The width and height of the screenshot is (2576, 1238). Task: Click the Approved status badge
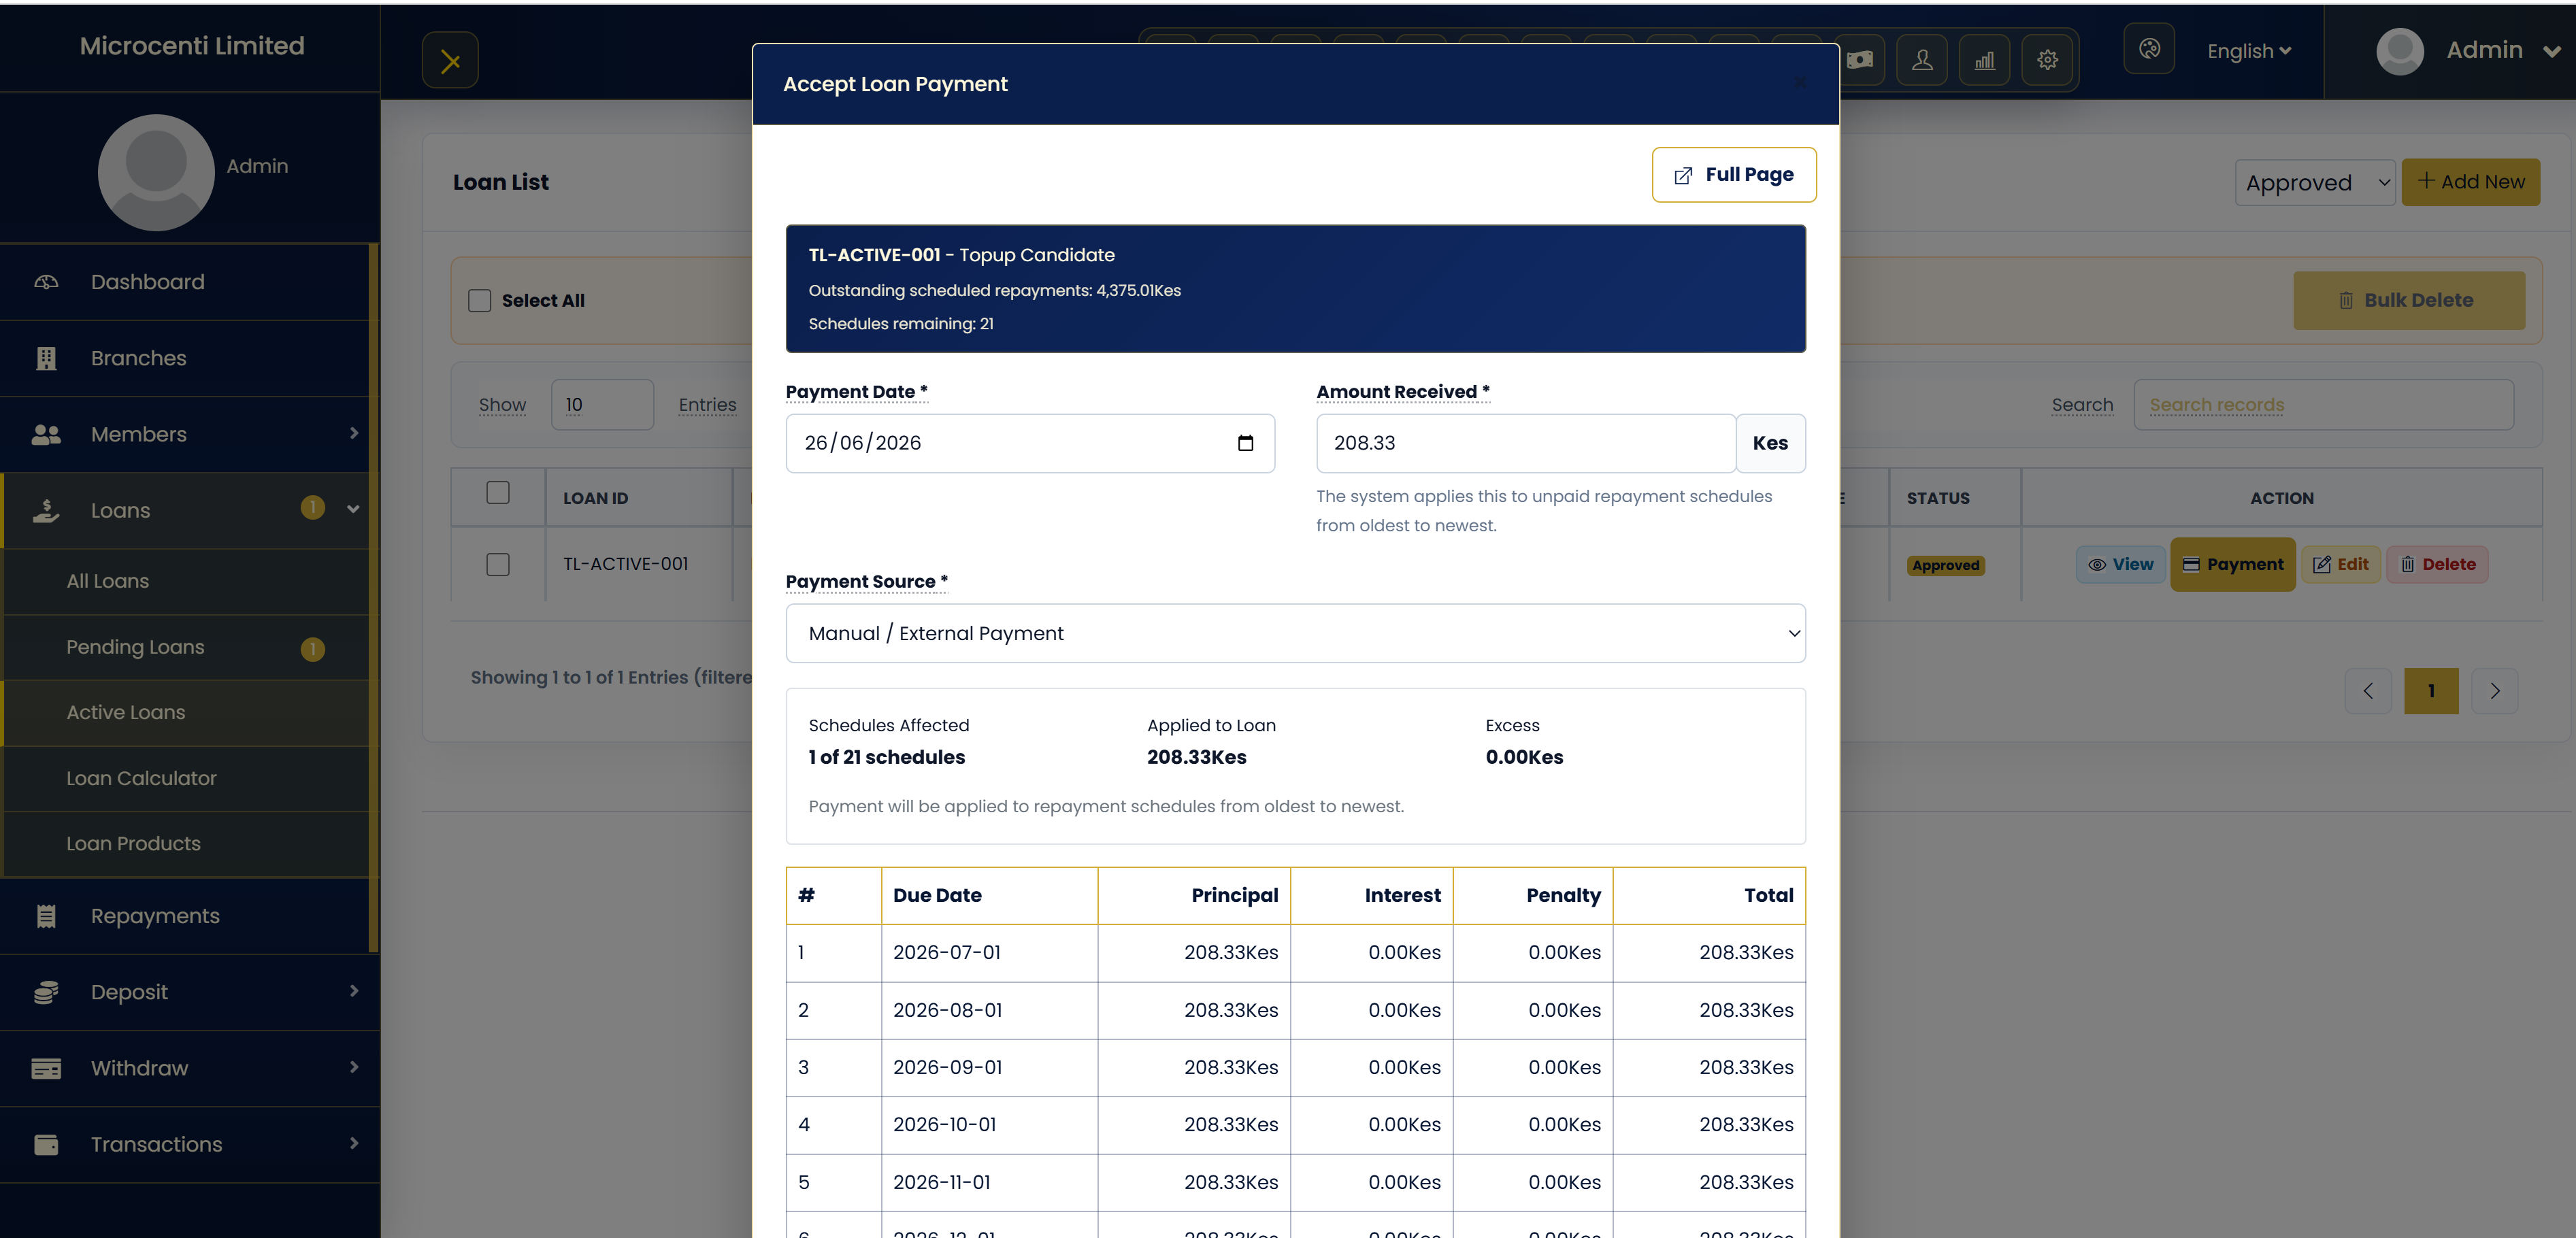tap(1945, 566)
